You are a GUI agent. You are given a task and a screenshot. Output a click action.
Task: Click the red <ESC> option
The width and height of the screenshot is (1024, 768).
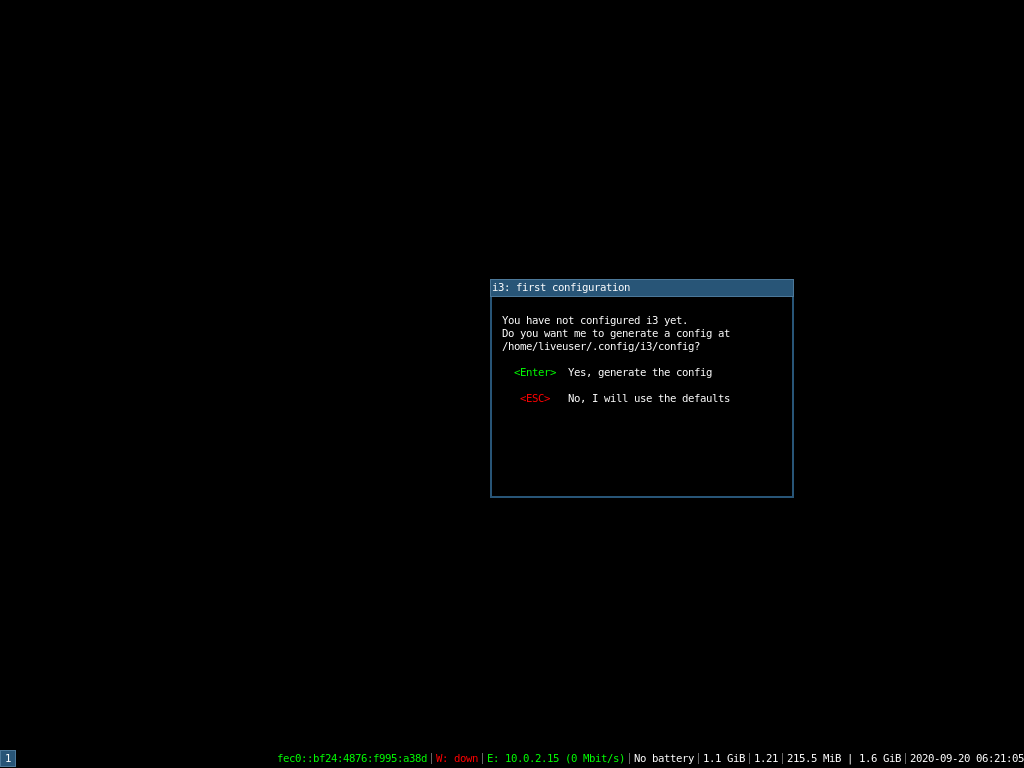(535, 398)
